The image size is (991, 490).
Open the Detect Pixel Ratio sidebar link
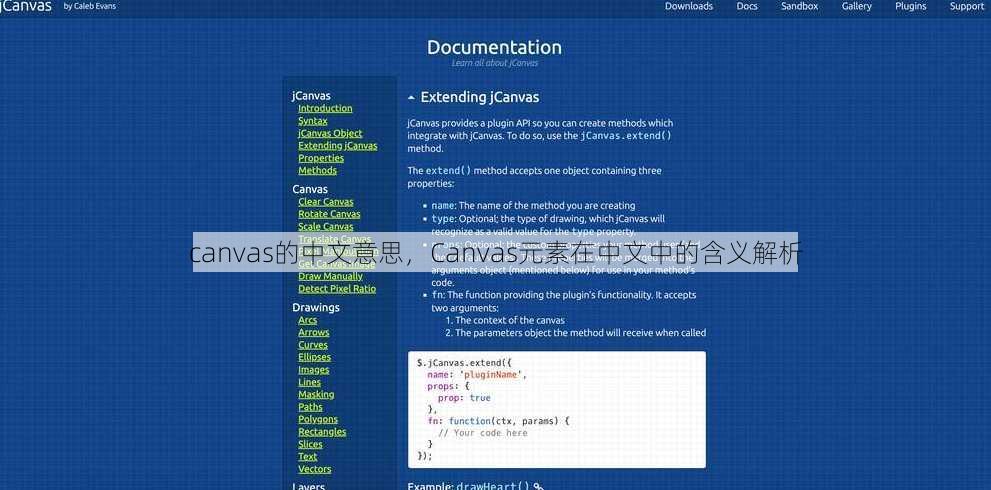coord(337,289)
